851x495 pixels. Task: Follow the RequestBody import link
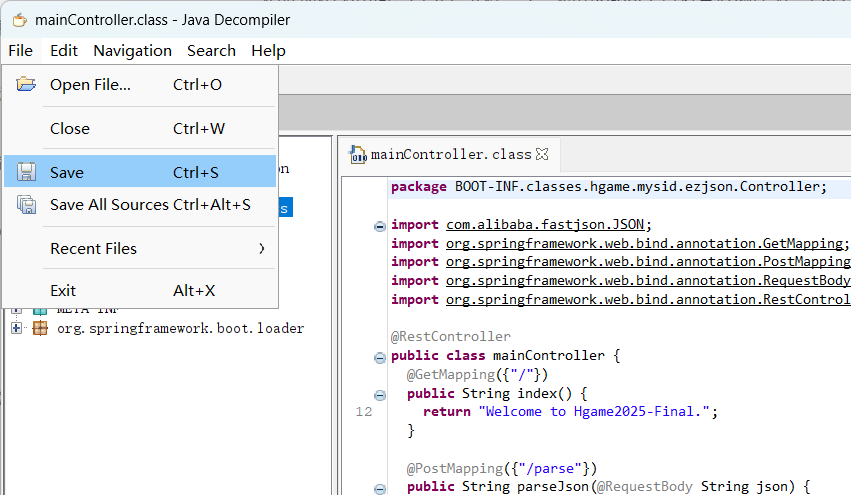click(649, 281)
